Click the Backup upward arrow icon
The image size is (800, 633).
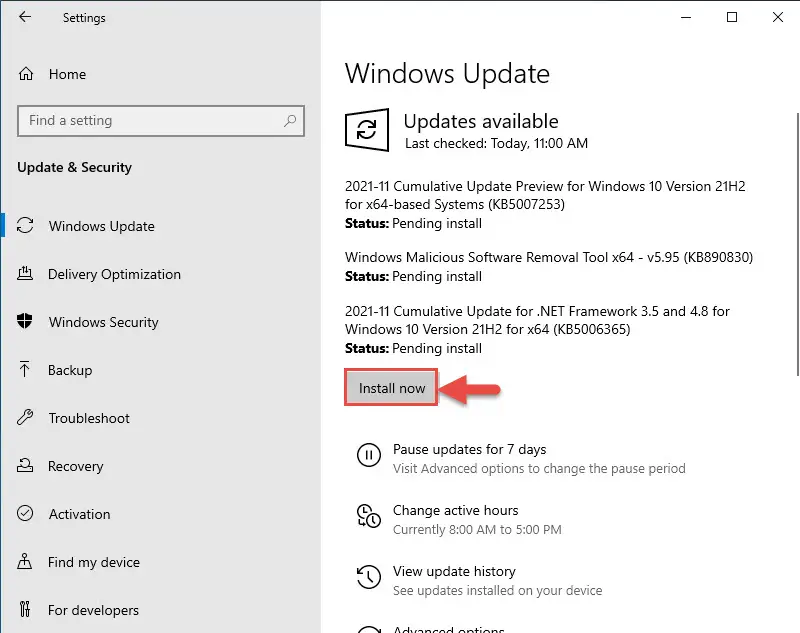[x=24, y=369]
